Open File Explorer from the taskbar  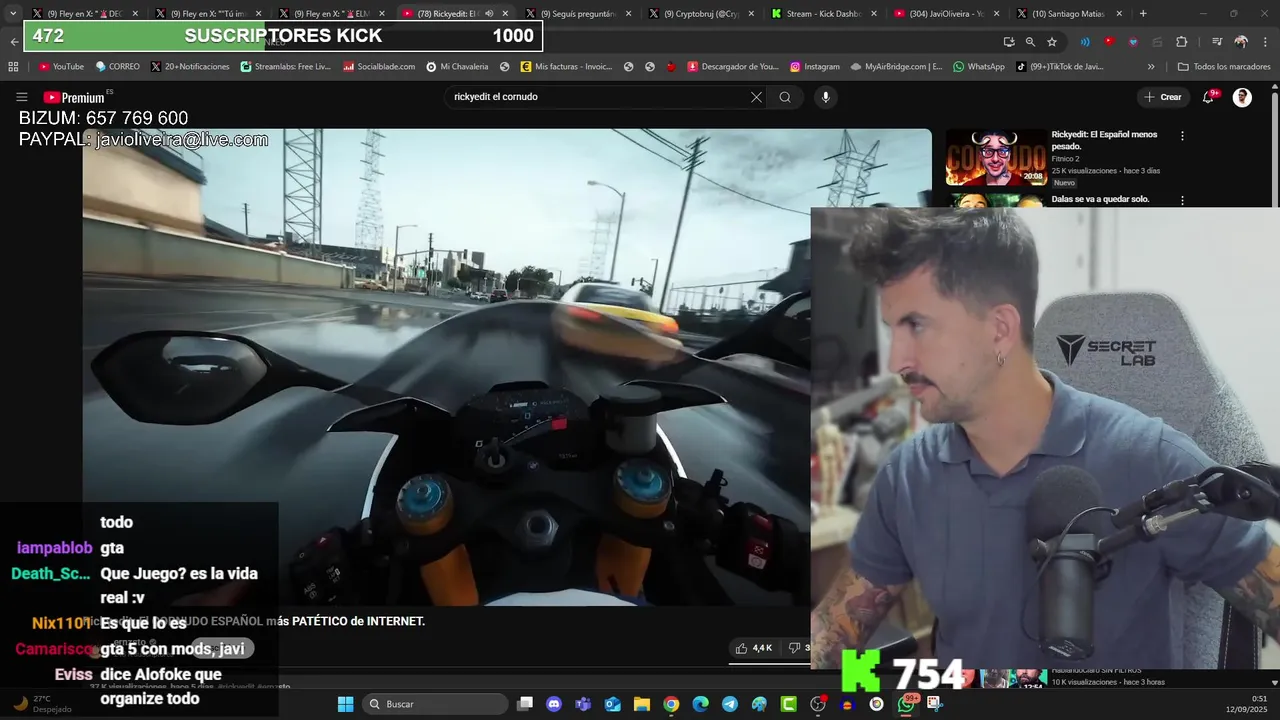click(642, 704)
